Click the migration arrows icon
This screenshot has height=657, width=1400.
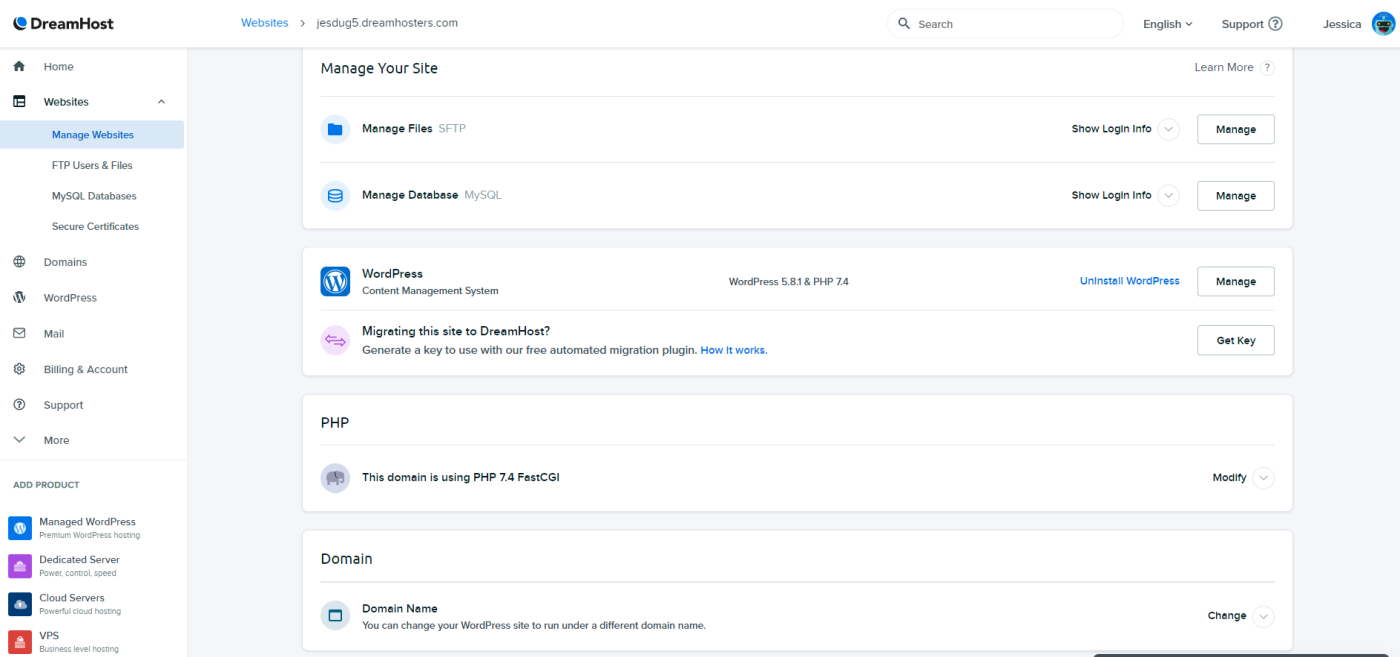tap(335, 340)
